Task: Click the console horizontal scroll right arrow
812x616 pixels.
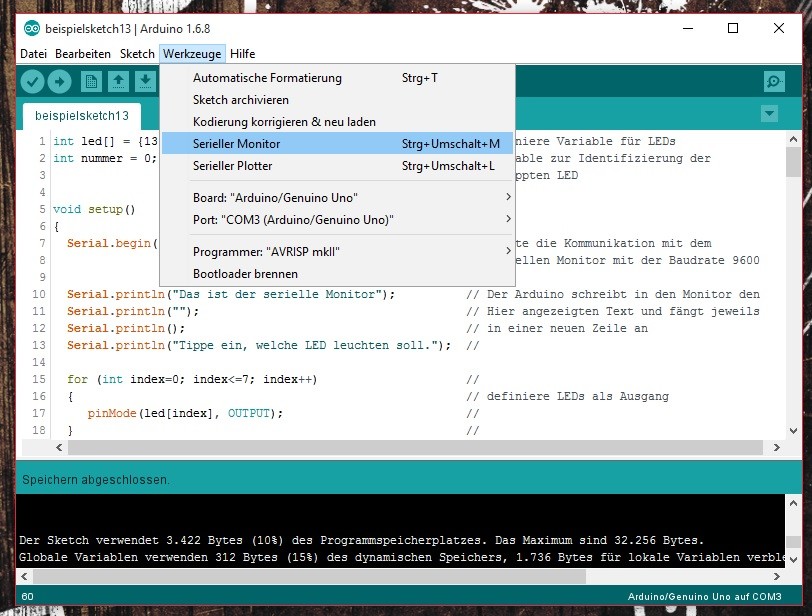Action: click(776, 576)
